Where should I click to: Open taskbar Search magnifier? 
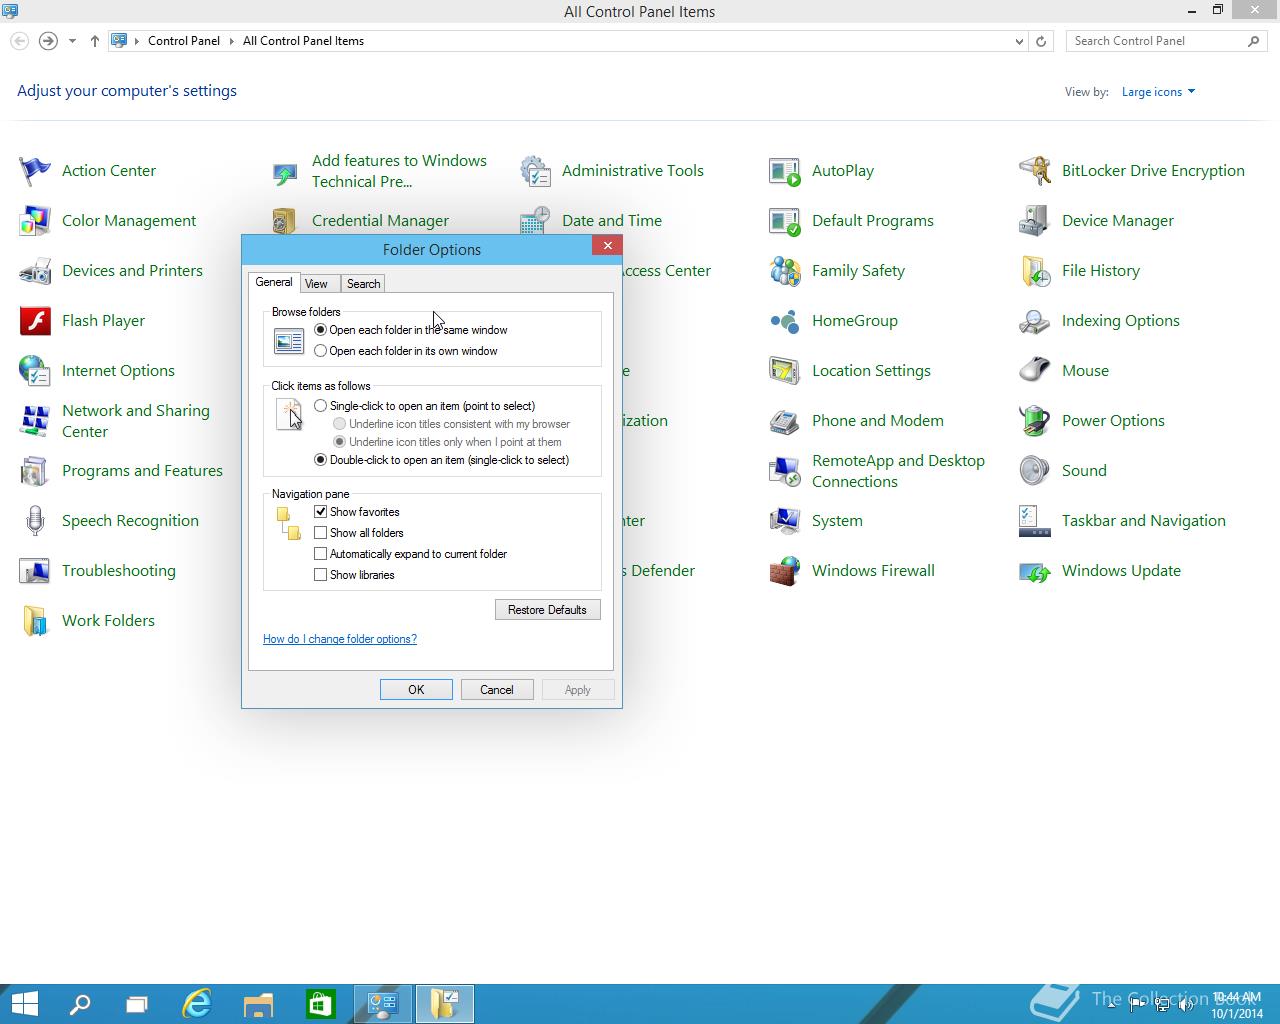point(79,1004)
